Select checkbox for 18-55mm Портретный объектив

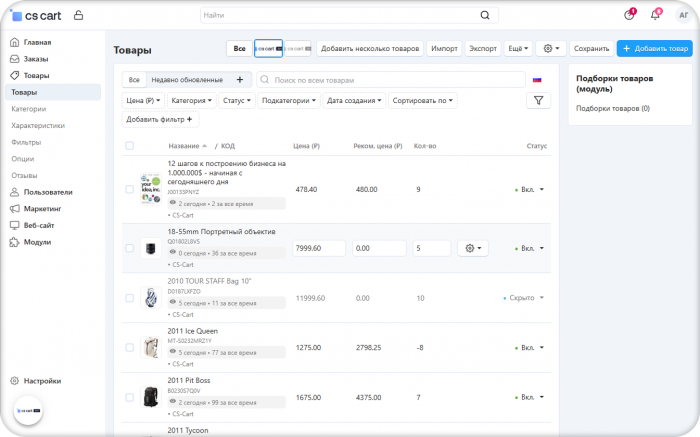(129, 248)
